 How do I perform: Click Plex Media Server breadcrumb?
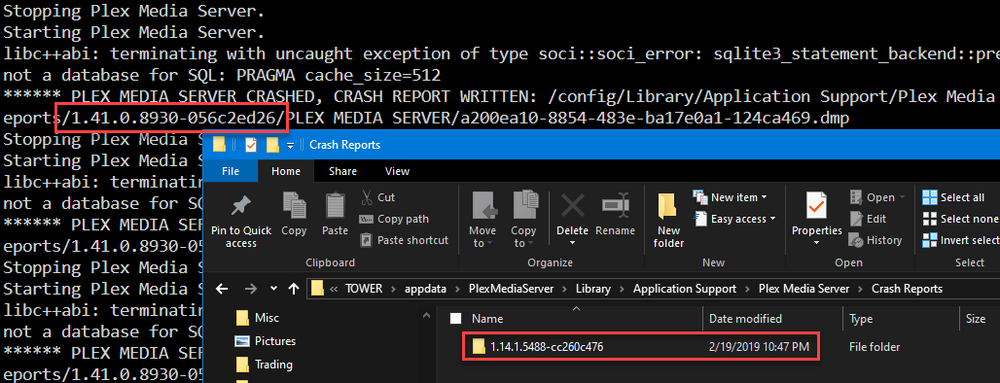coord(804,289)
